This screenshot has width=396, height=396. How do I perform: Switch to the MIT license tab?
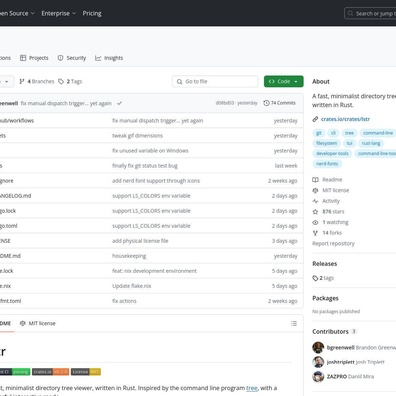[x=38, y=323]
